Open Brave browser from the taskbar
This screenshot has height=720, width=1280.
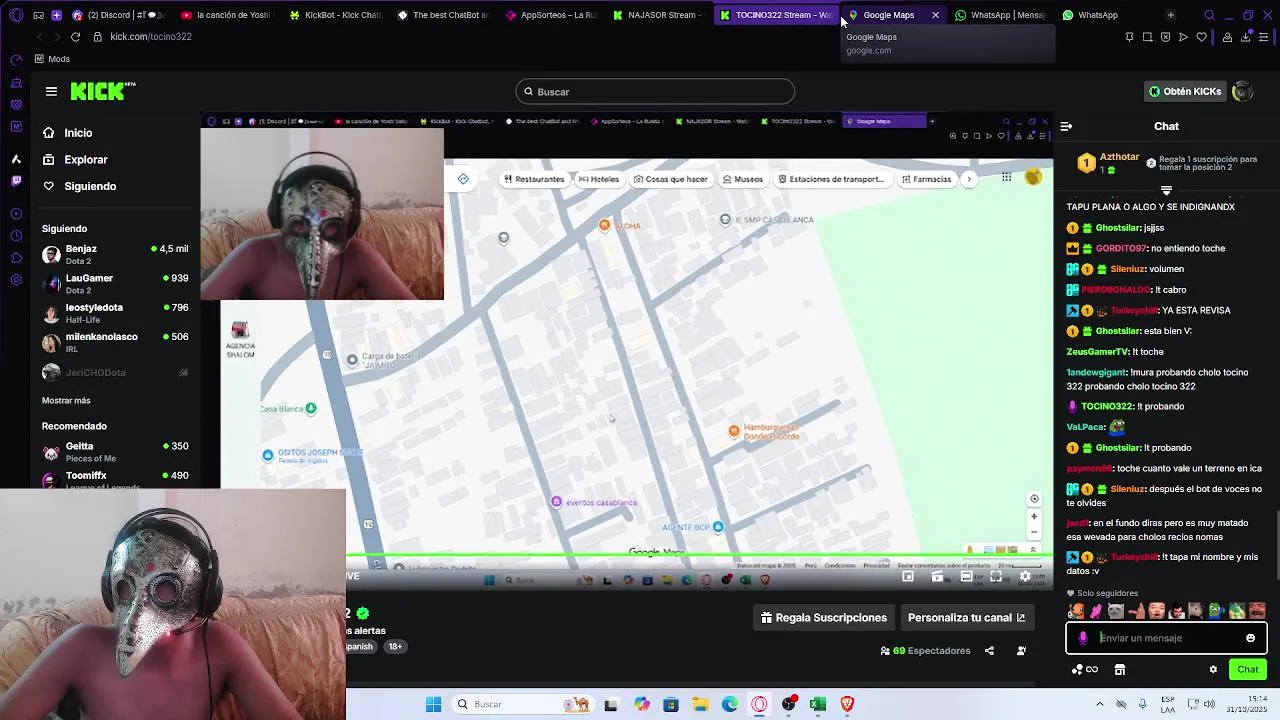coord(847,704)
